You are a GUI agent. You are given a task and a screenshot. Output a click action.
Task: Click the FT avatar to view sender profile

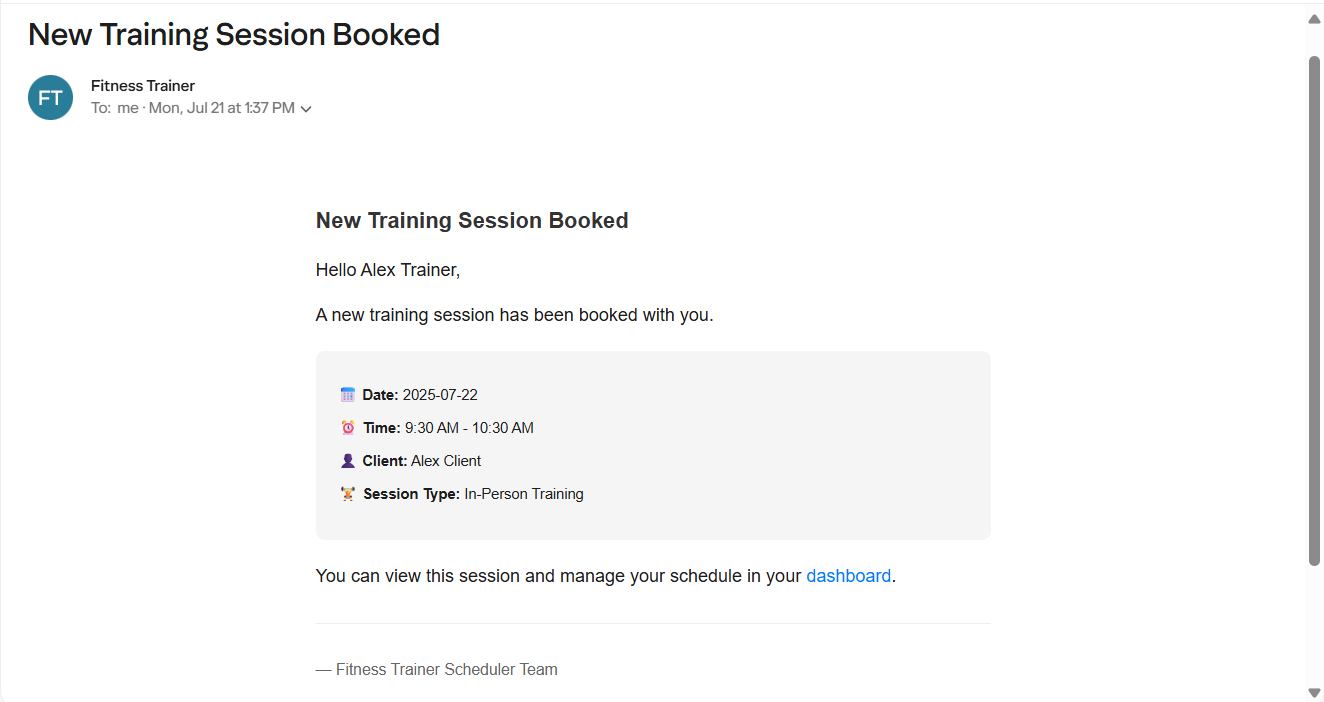[50, 97]
